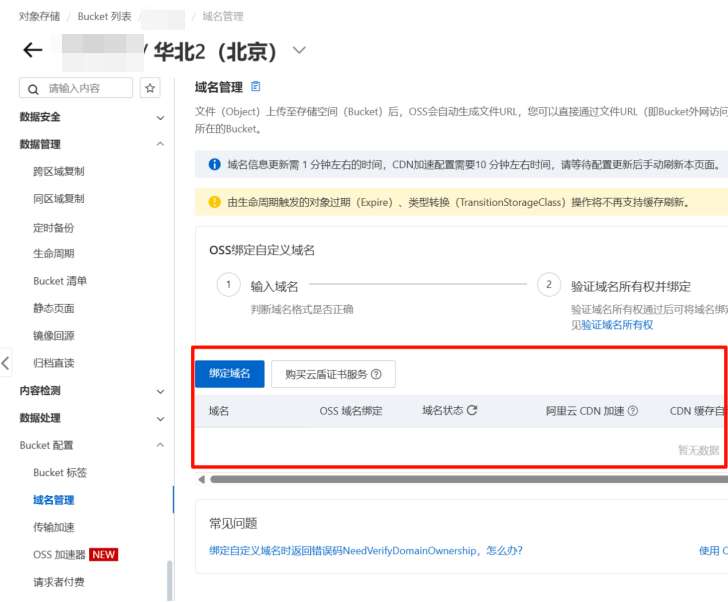Click the sidebar search input field

click(85, 88)
